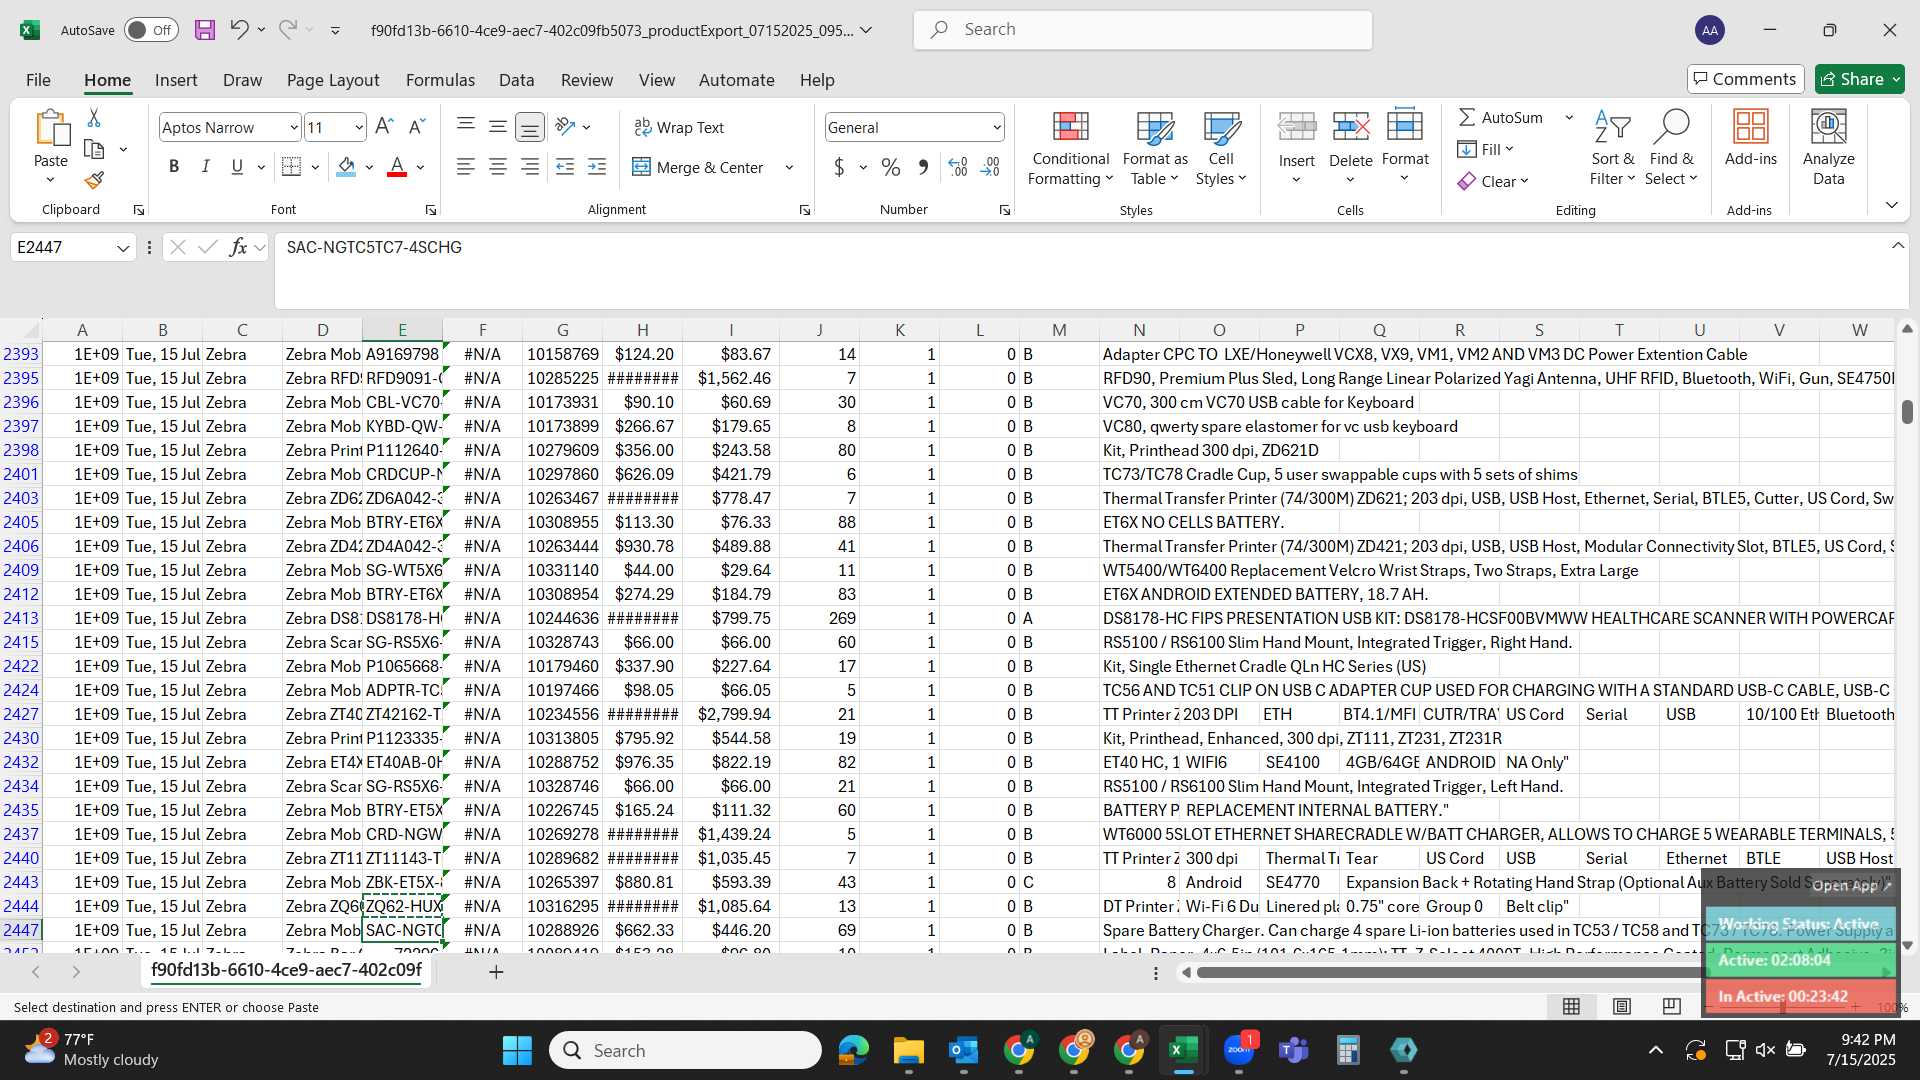
Task: Open the Merge & Center dropdown arrow
Action: coord(789,167)
